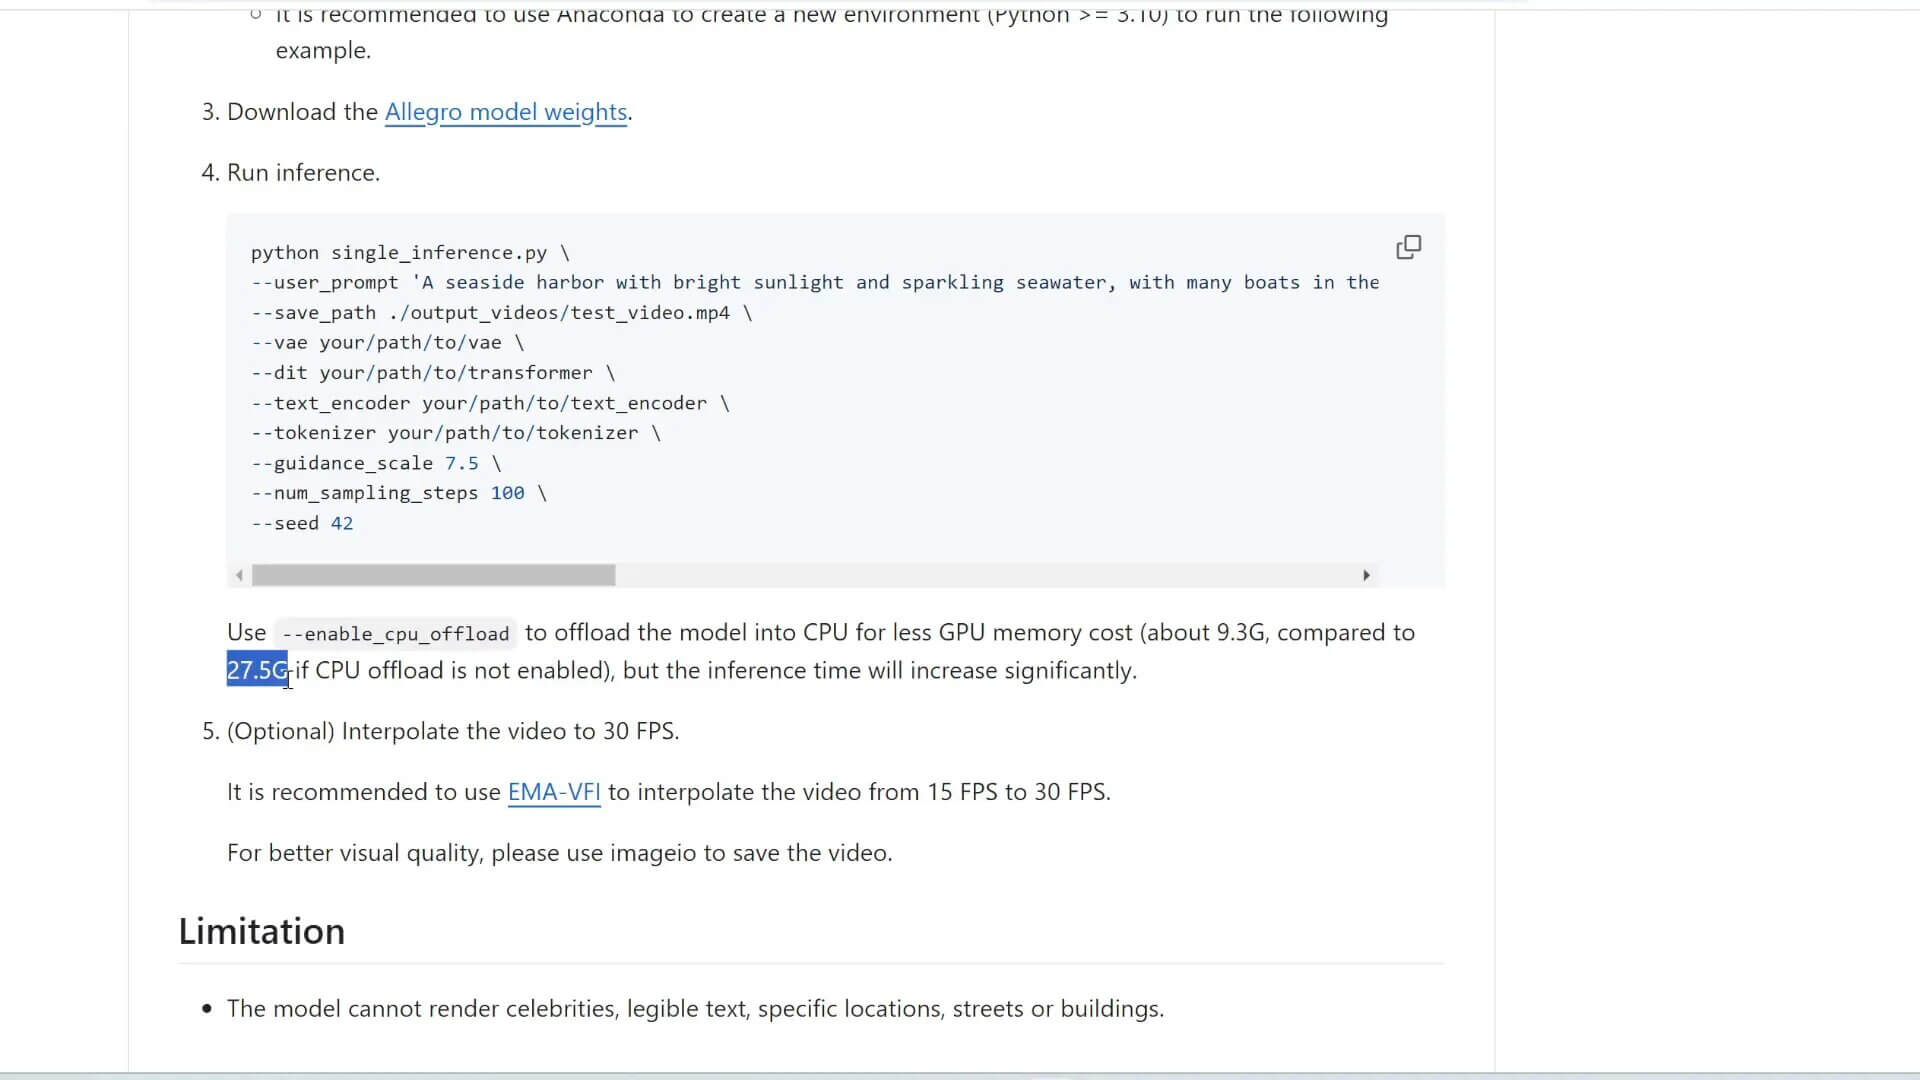Open the EMA-VFI link

point(554,792)
